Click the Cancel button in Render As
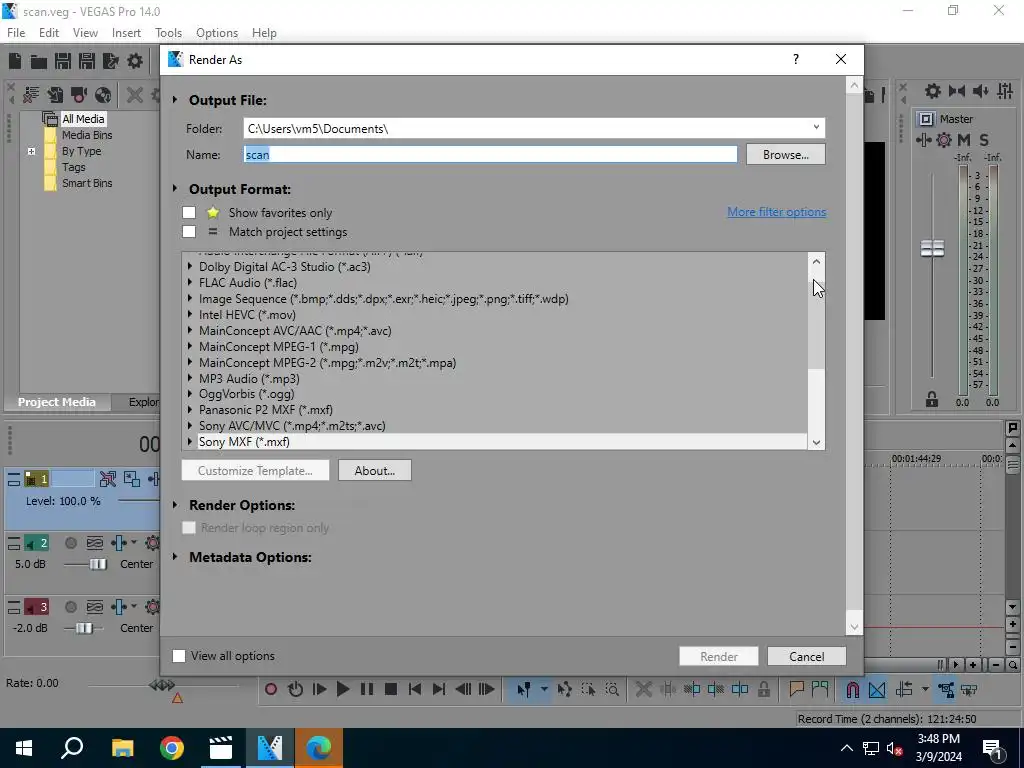The image size is (1024, 768). click(x=807, y=656)
